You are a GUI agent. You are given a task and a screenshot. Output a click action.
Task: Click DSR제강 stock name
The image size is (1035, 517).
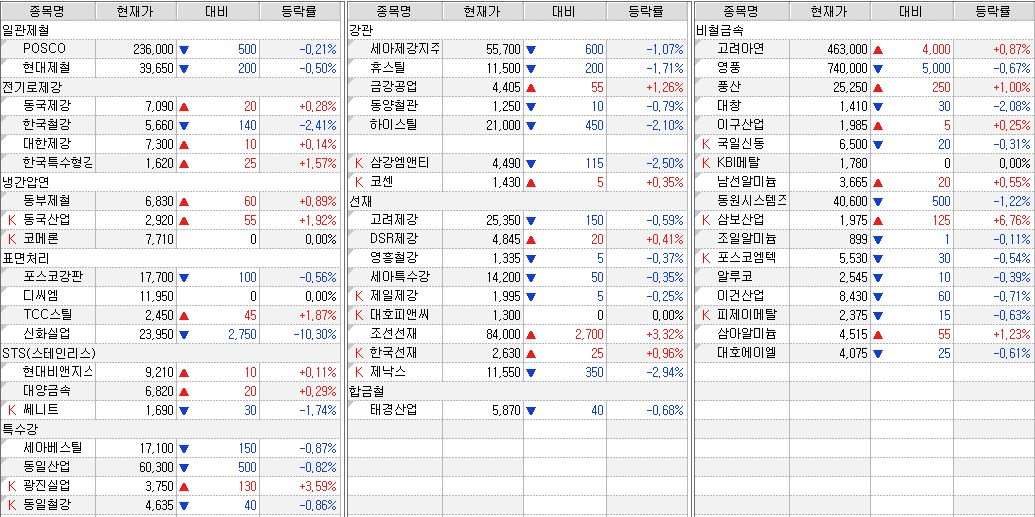[394, 239]
